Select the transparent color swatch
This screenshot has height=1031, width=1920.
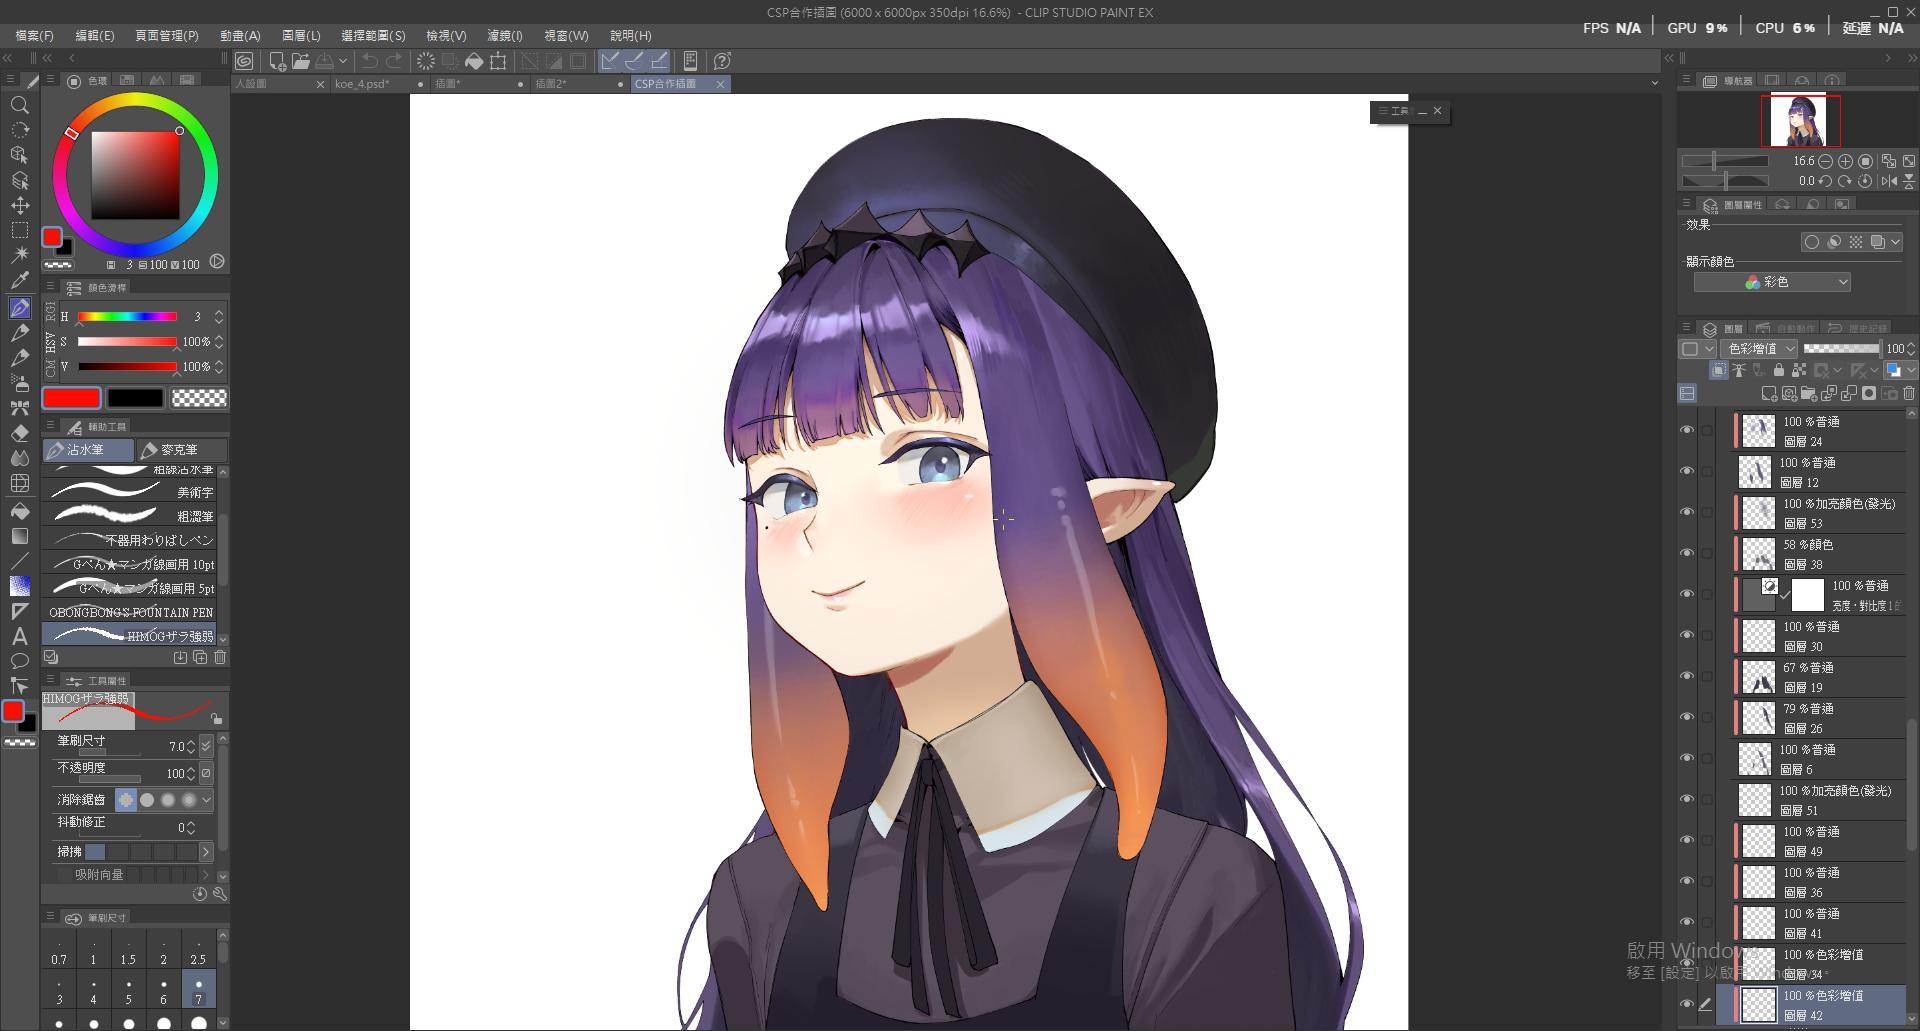click(x=199, y=398)
